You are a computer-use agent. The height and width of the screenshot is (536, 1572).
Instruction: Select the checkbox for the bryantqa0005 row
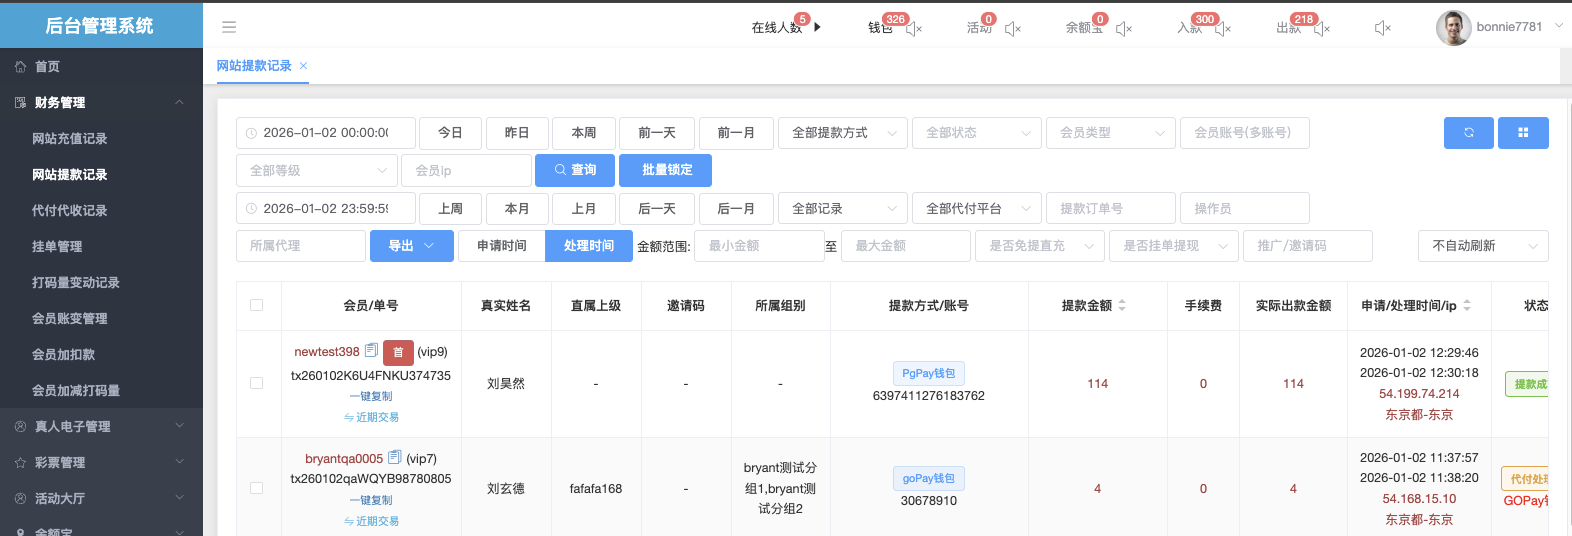(257, 488)
